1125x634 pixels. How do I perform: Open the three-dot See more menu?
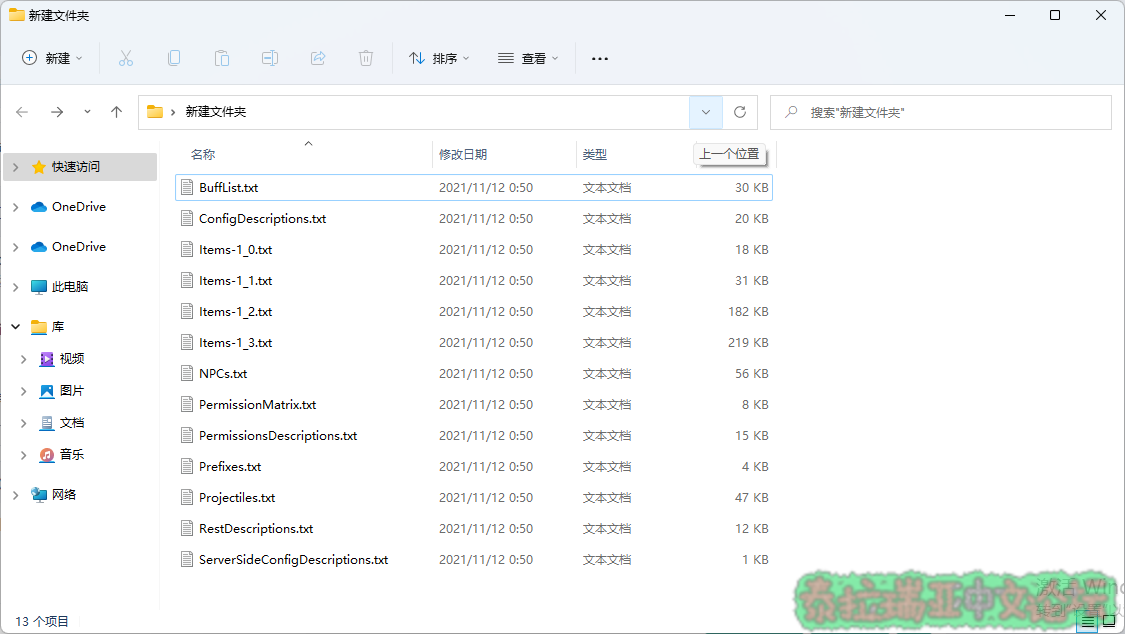coord(600,58)
